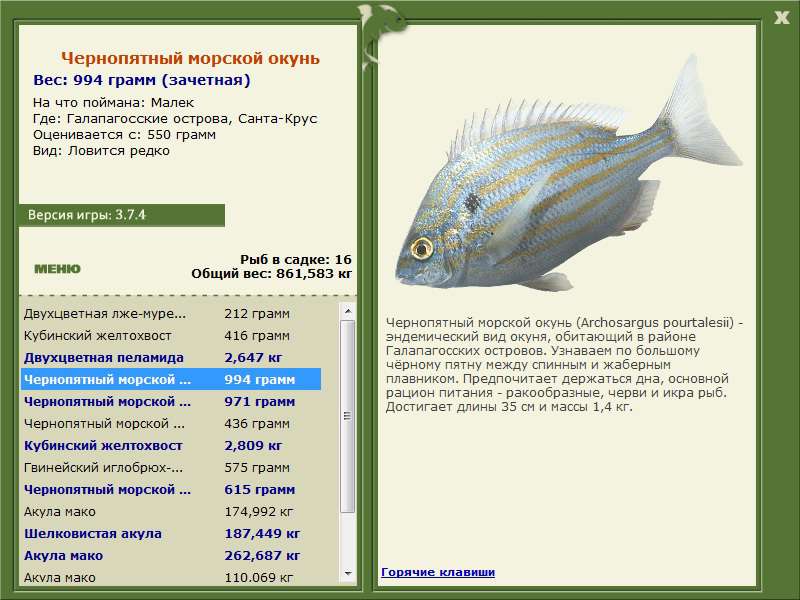Click the scrollbar down arrow in fish list
The height and width of the screenshot is (600, 800).
pyautogui.click(x=348, y=573)
